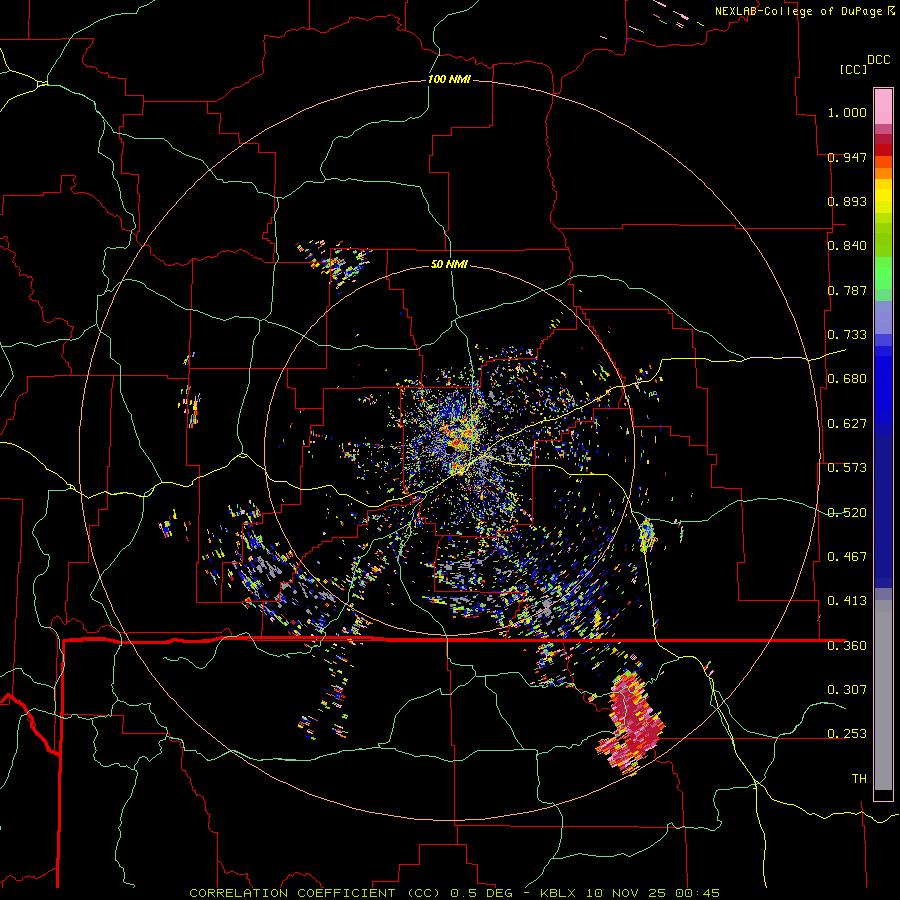The width and height of the screenshot is (900, 900).
Task: Click the 0.893 scale value
Action: pos(847,201)
